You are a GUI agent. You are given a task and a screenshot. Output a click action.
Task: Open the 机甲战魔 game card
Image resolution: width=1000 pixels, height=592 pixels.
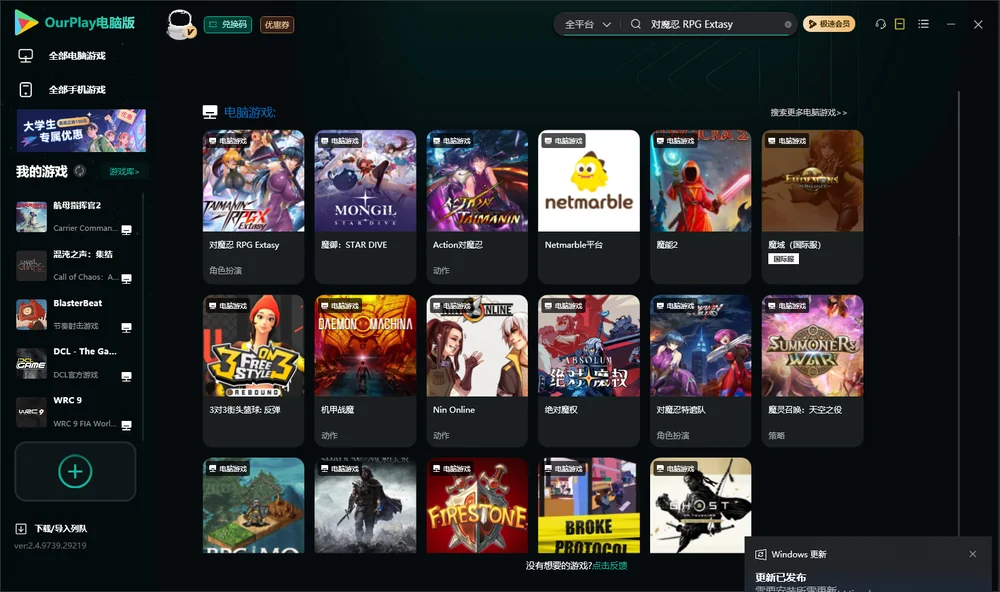tap(365, 371)
